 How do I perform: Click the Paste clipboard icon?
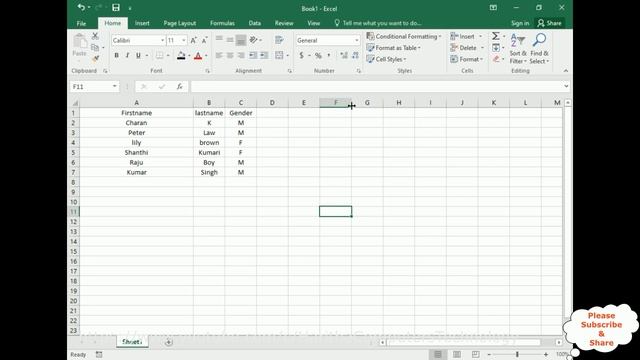[x=80, y=42]
